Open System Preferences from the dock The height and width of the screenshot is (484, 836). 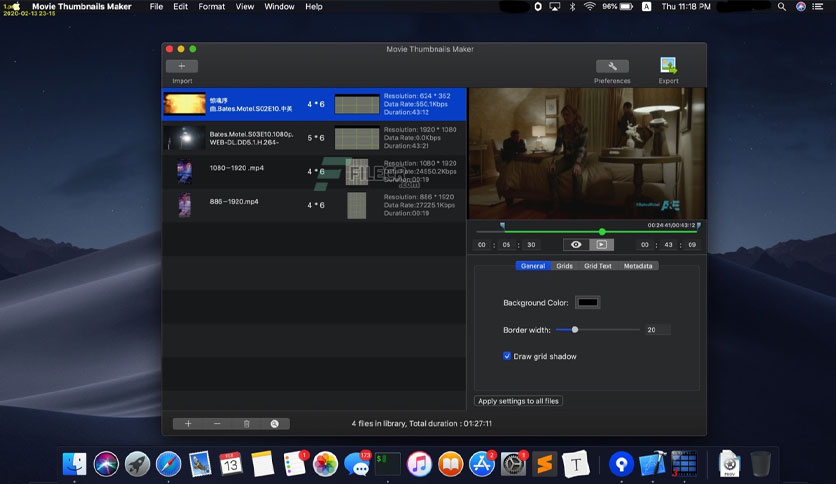[x=513, y=463]
